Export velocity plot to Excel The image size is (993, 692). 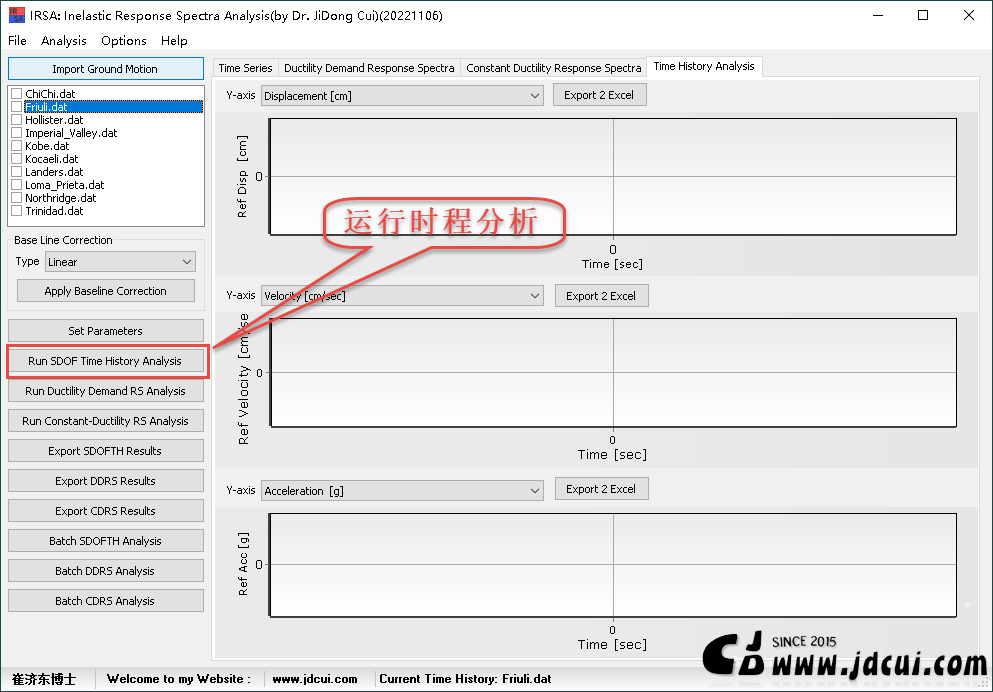point(602,296)
